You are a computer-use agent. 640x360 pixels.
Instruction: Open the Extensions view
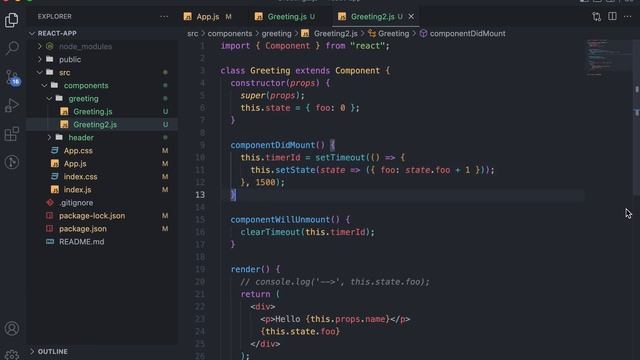click(12, 134)
